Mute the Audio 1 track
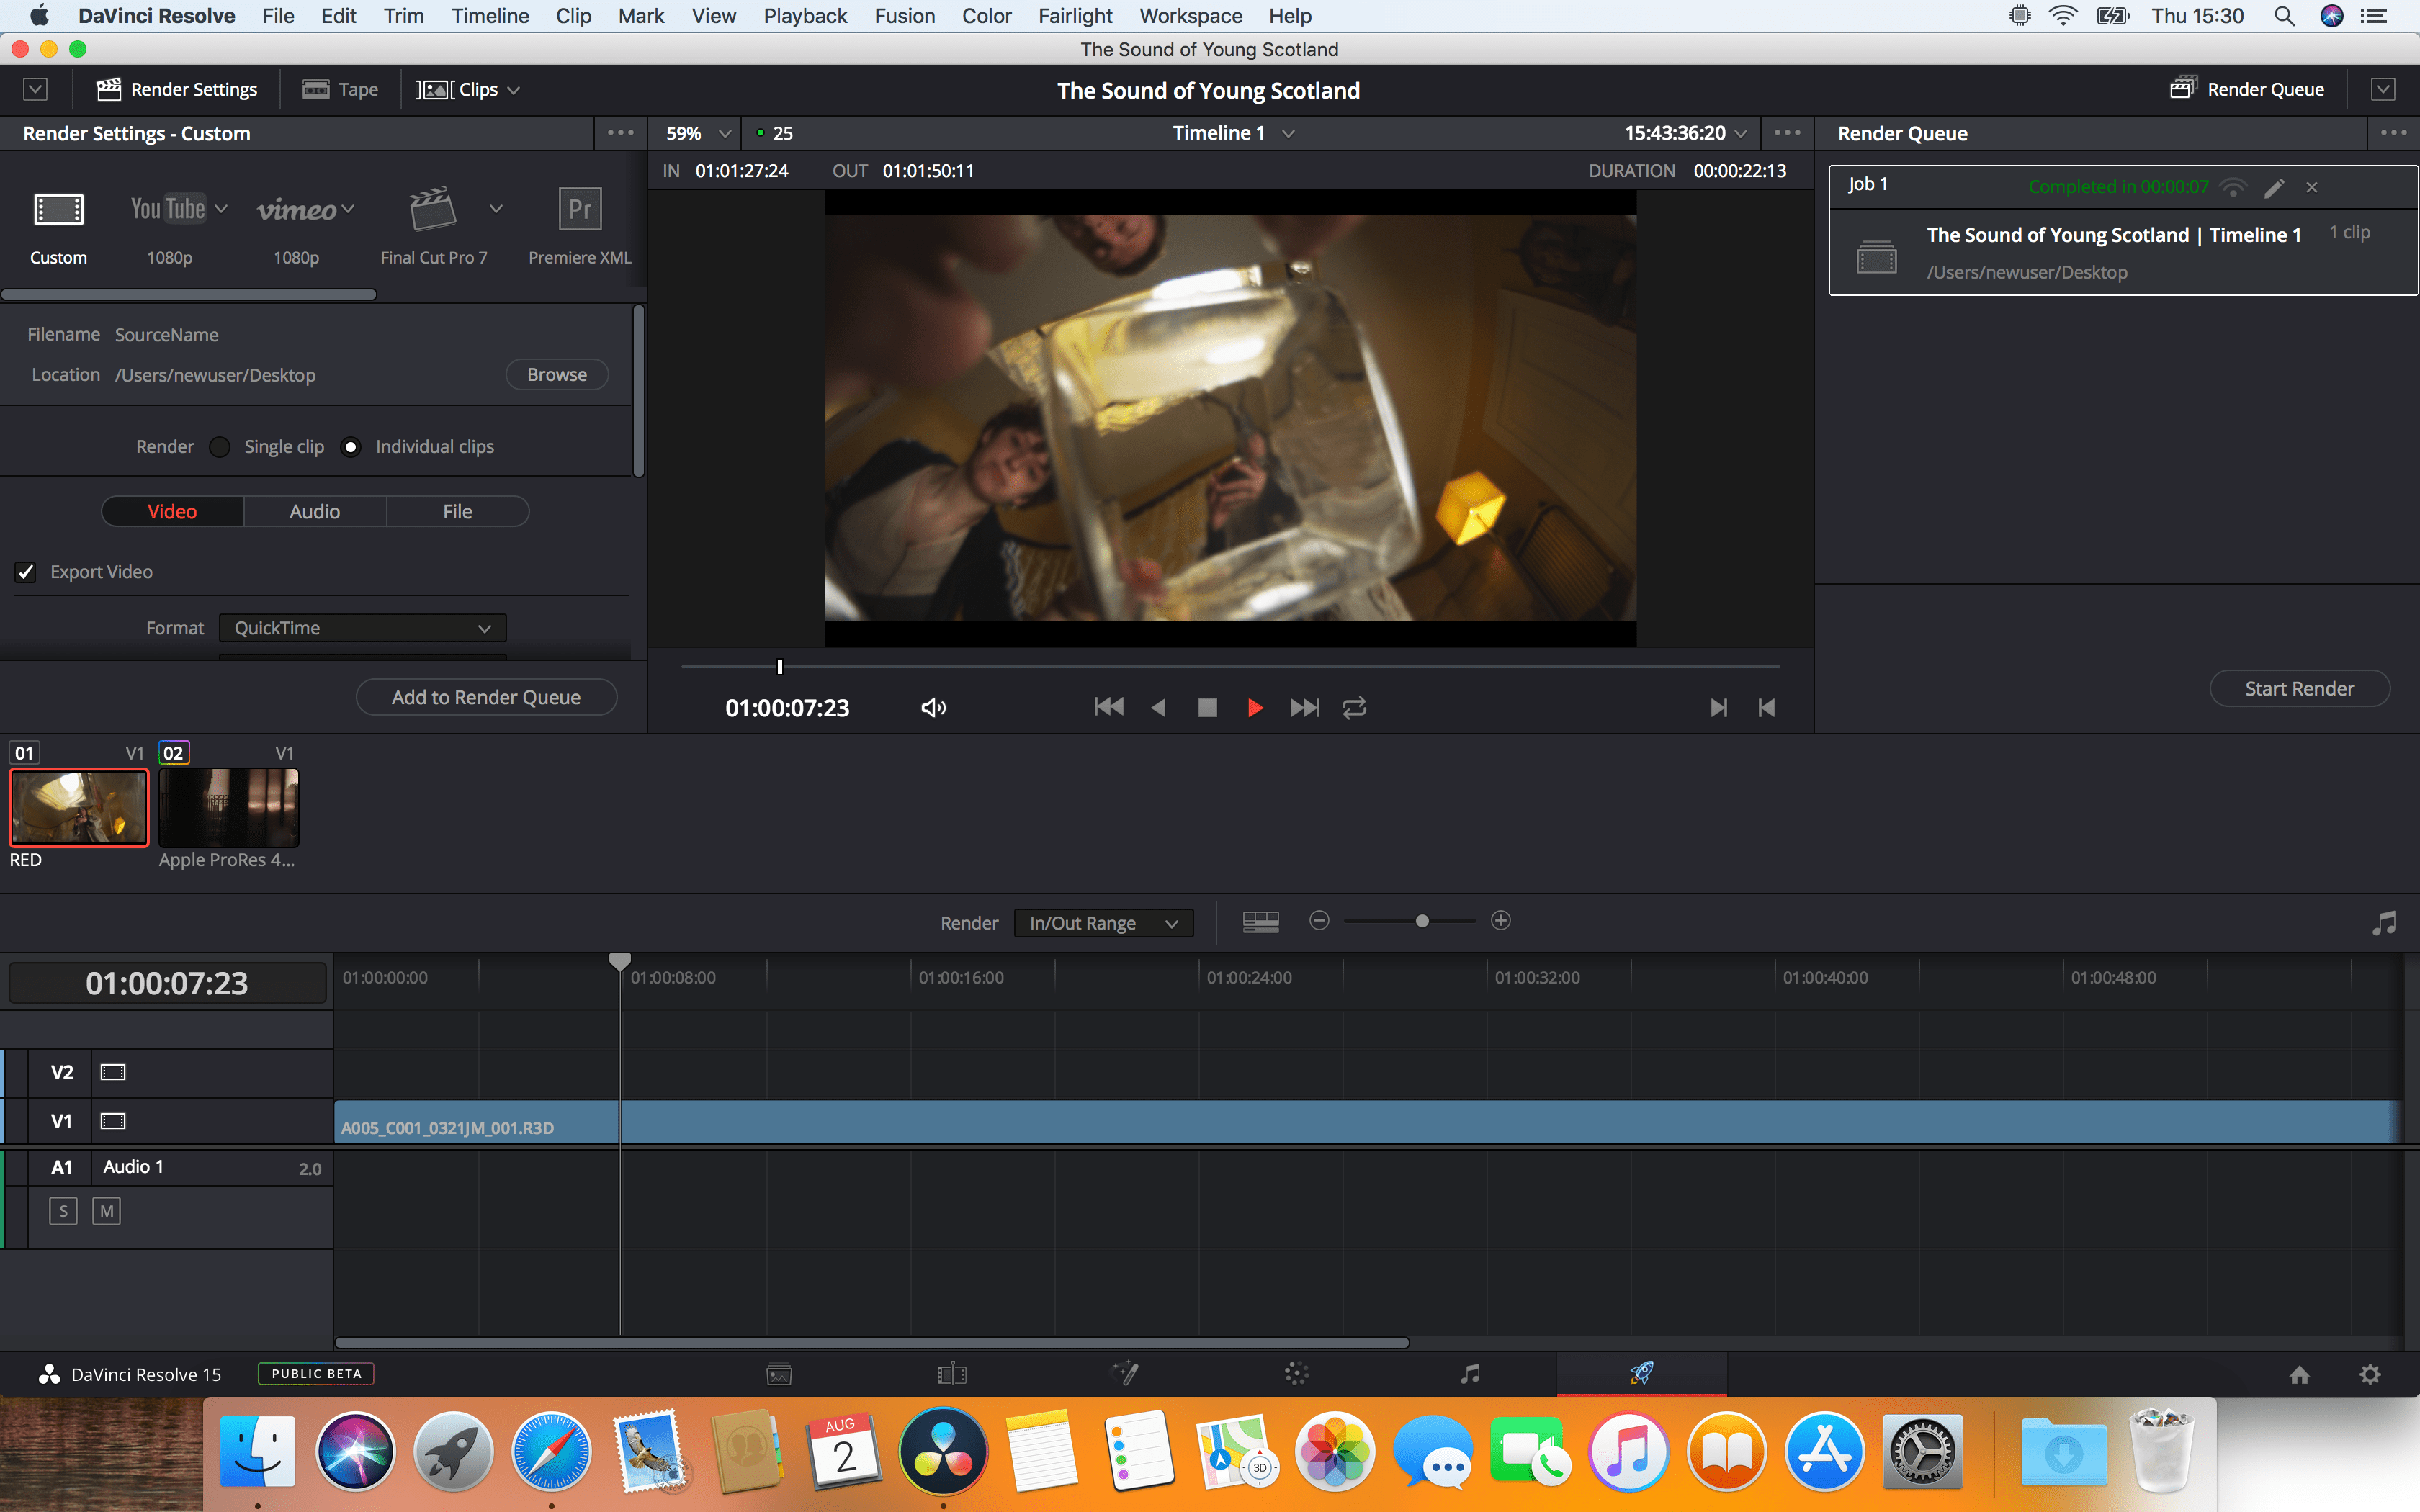 (106, 1211)
